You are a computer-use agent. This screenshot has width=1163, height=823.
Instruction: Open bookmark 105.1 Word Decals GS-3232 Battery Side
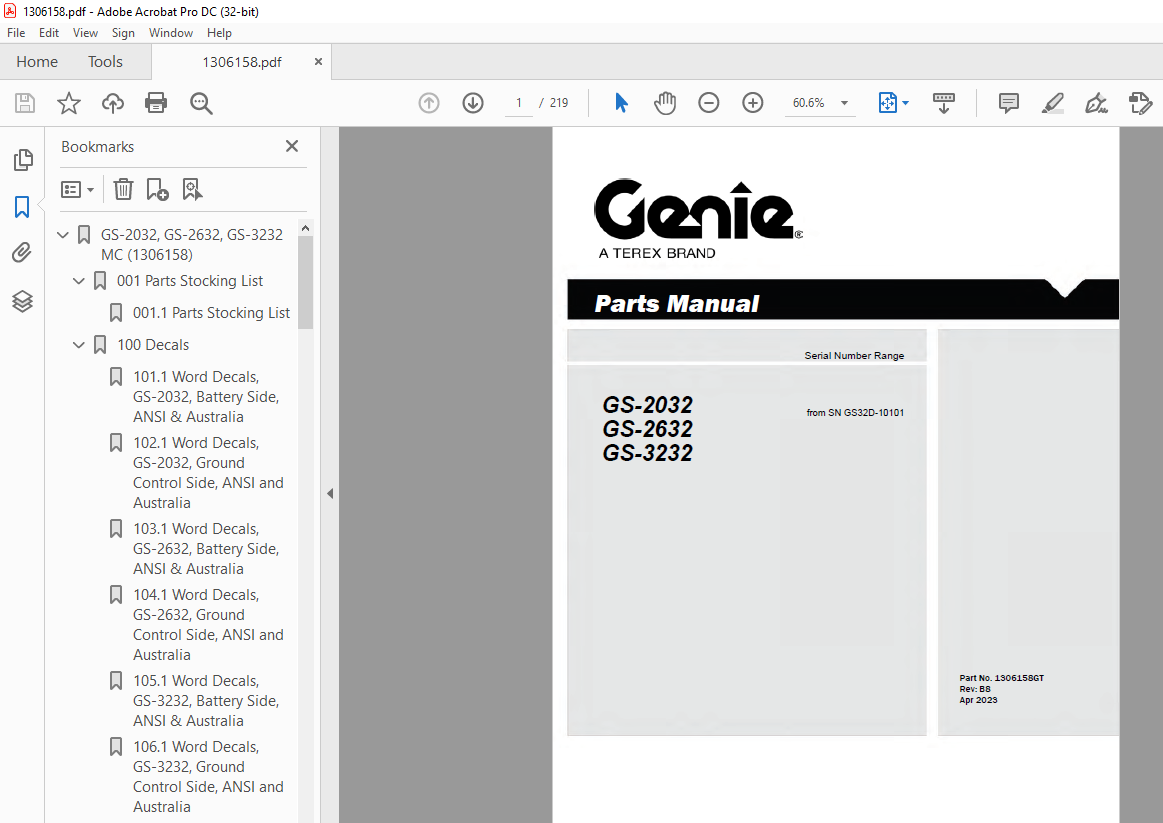click(x=206, y=701)
